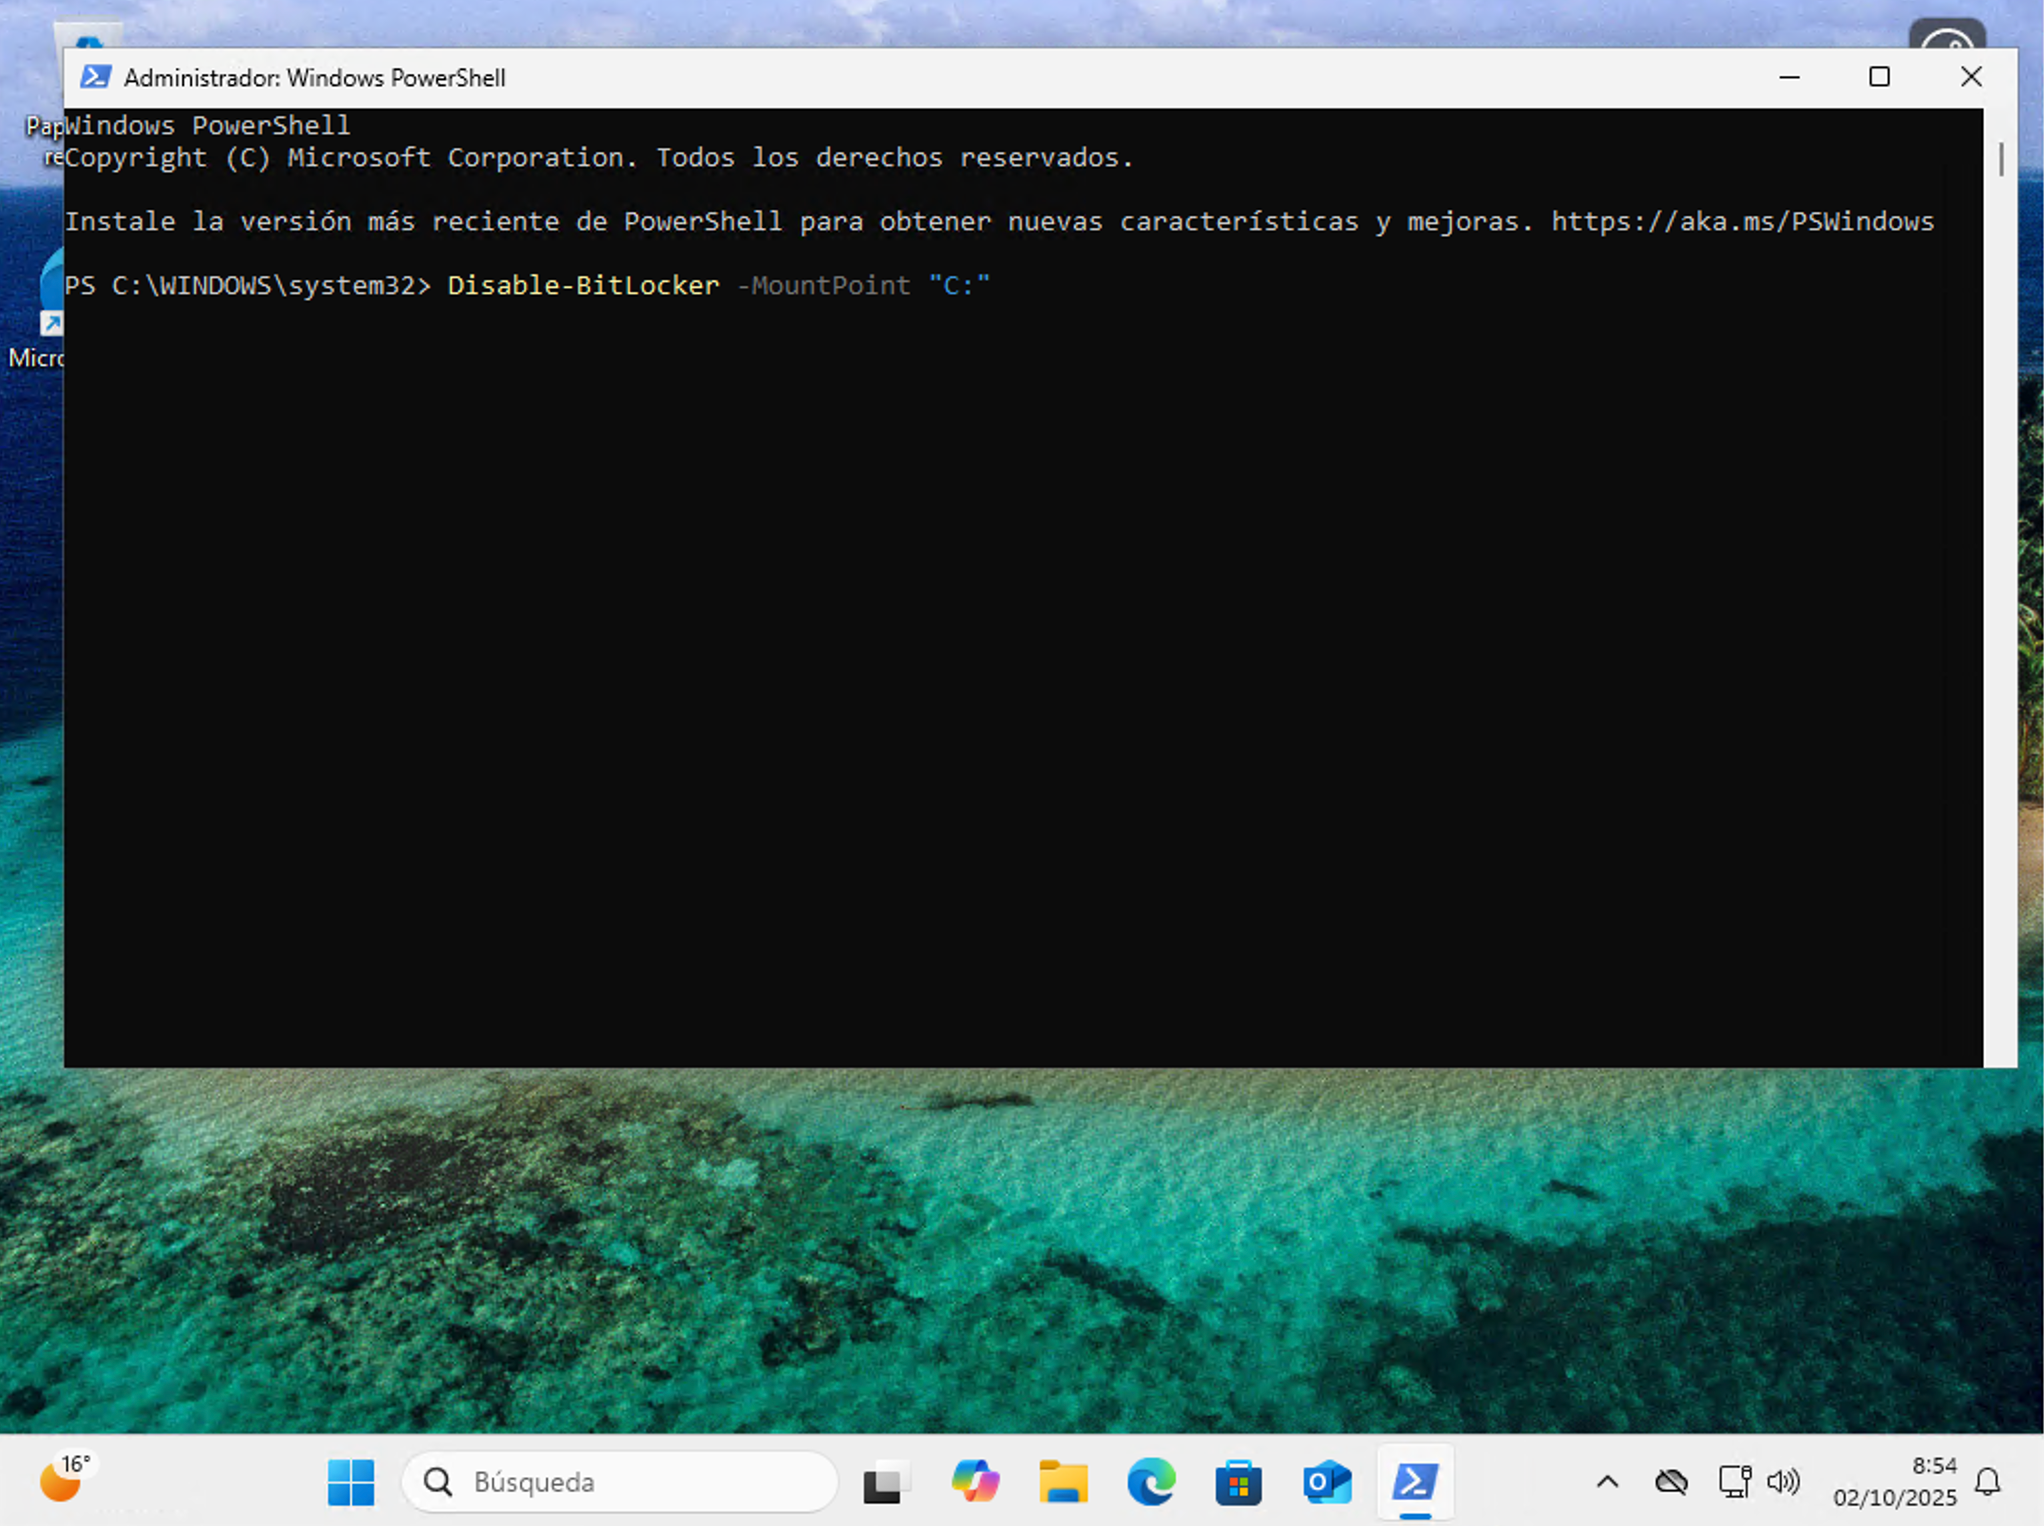Launch Copilot from the taskbar

click(x=975, y=1481)
